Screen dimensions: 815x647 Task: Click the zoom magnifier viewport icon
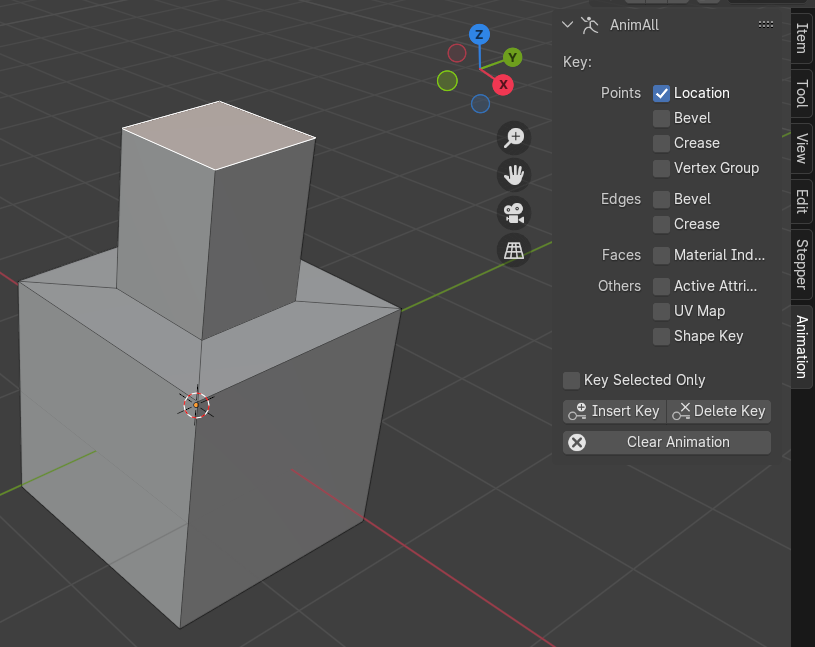pos(514,138)
